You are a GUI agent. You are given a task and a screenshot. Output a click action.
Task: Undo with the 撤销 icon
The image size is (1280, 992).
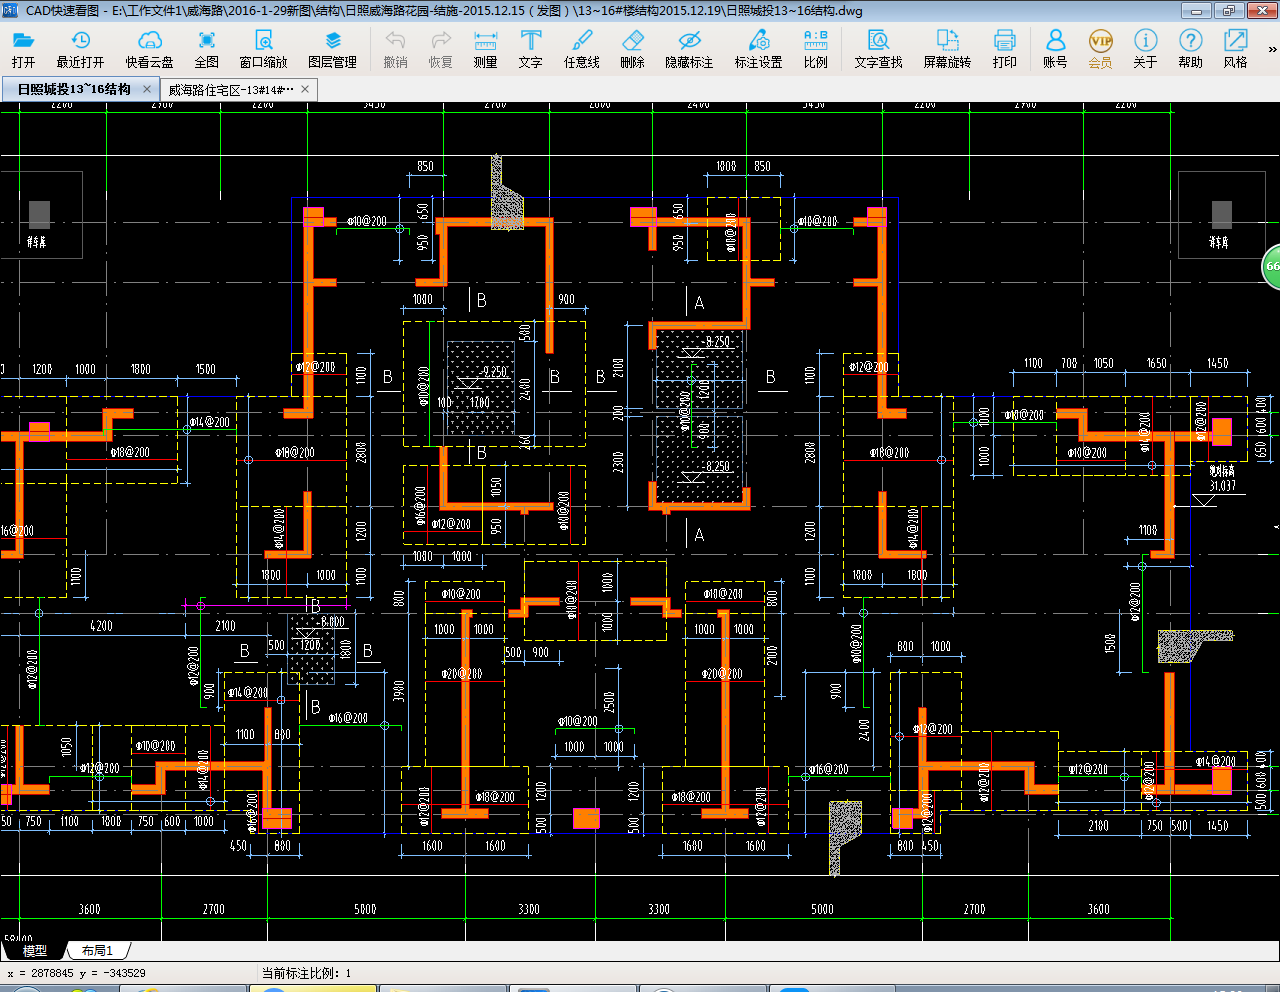pos(395,49)
